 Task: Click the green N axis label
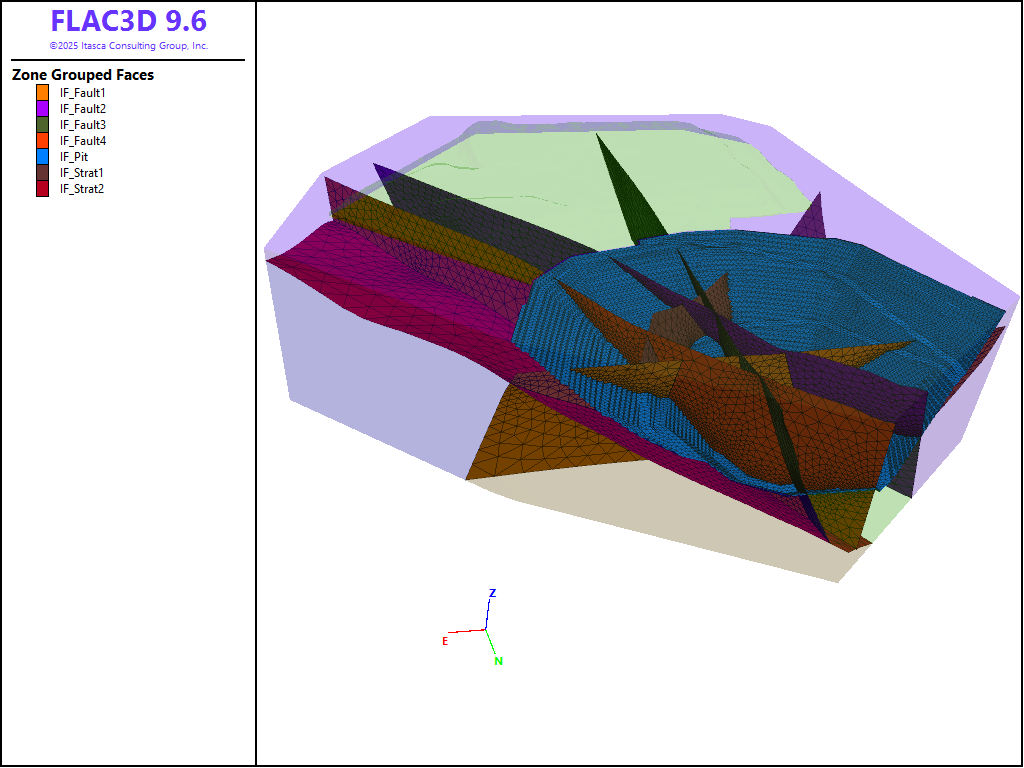point(498,661)
